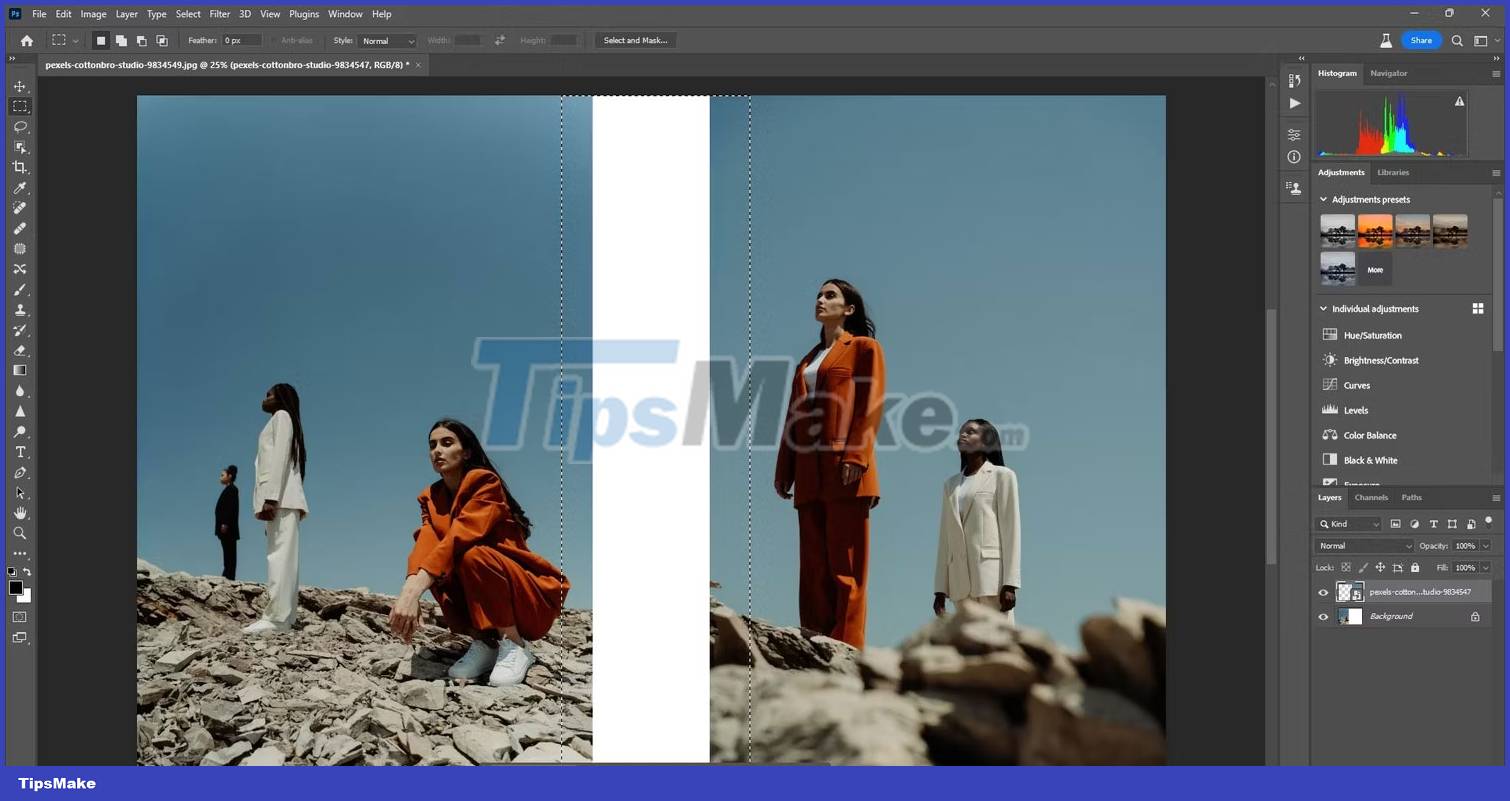This screenshot has width=1510, height=801.
Task: Click the foreground color swatch
Action: point(14,589)
